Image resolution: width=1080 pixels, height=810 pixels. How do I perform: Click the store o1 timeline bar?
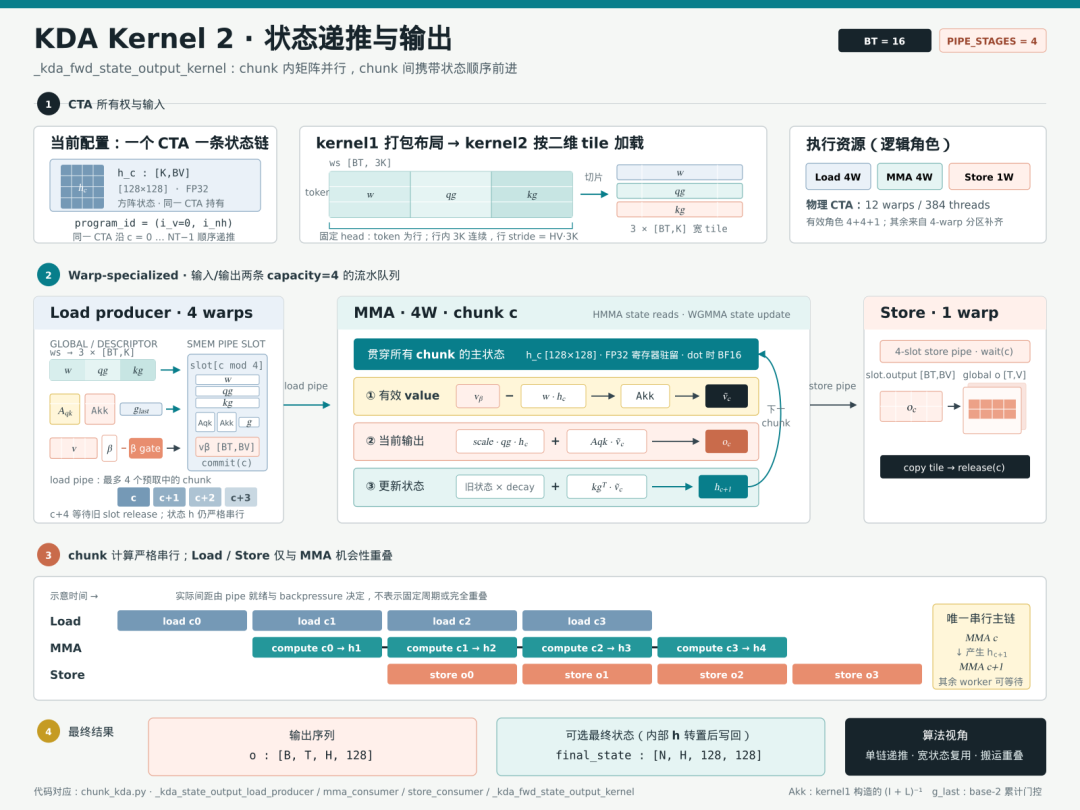[587, 674]
